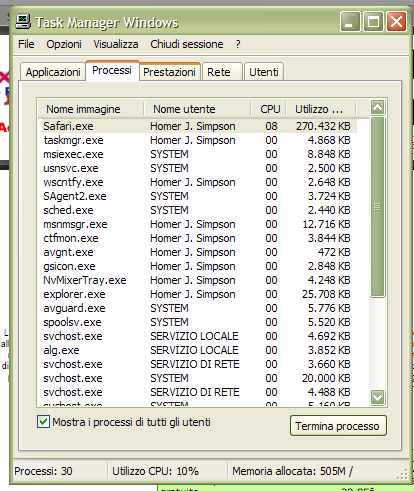
Task: Open the Rete tab
Action: click(222, 72)
